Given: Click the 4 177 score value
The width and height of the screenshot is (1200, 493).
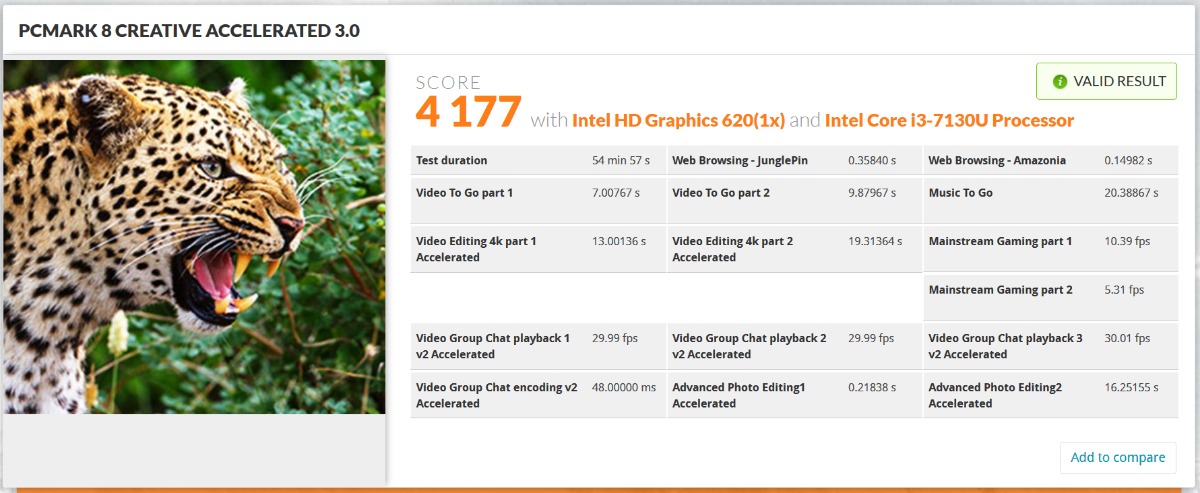Looking at the screenshot, I should click(x=468, y=112).
